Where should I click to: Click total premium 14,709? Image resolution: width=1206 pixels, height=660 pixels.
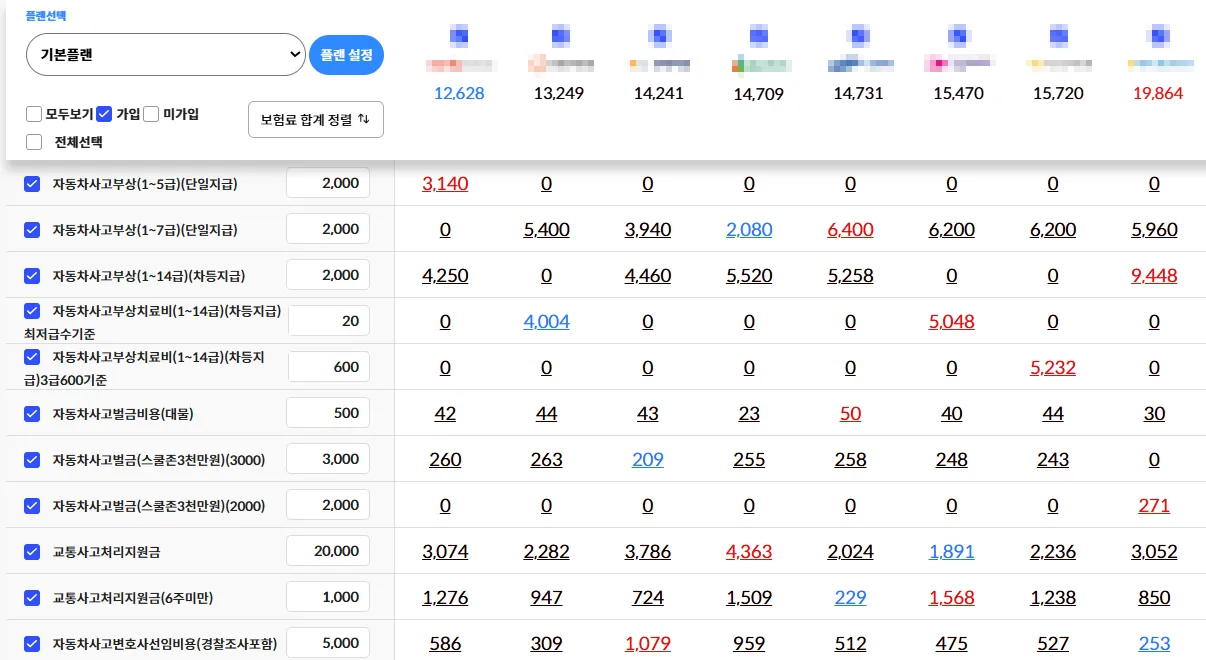[x=759, y=94]
